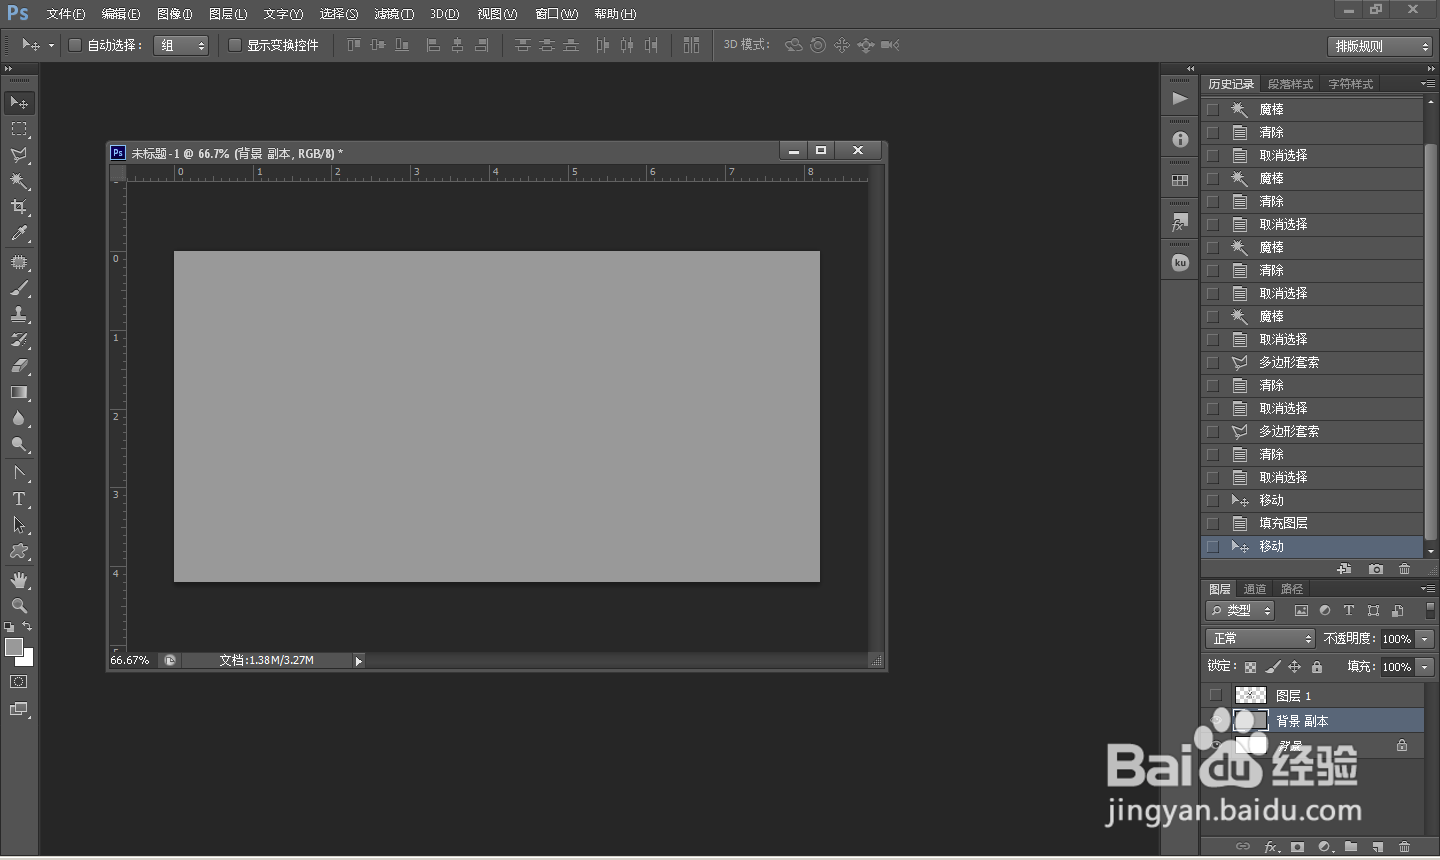1440x860 pixels.
Task: Select the Path Selection tool
Action: [x=19, y=525]
